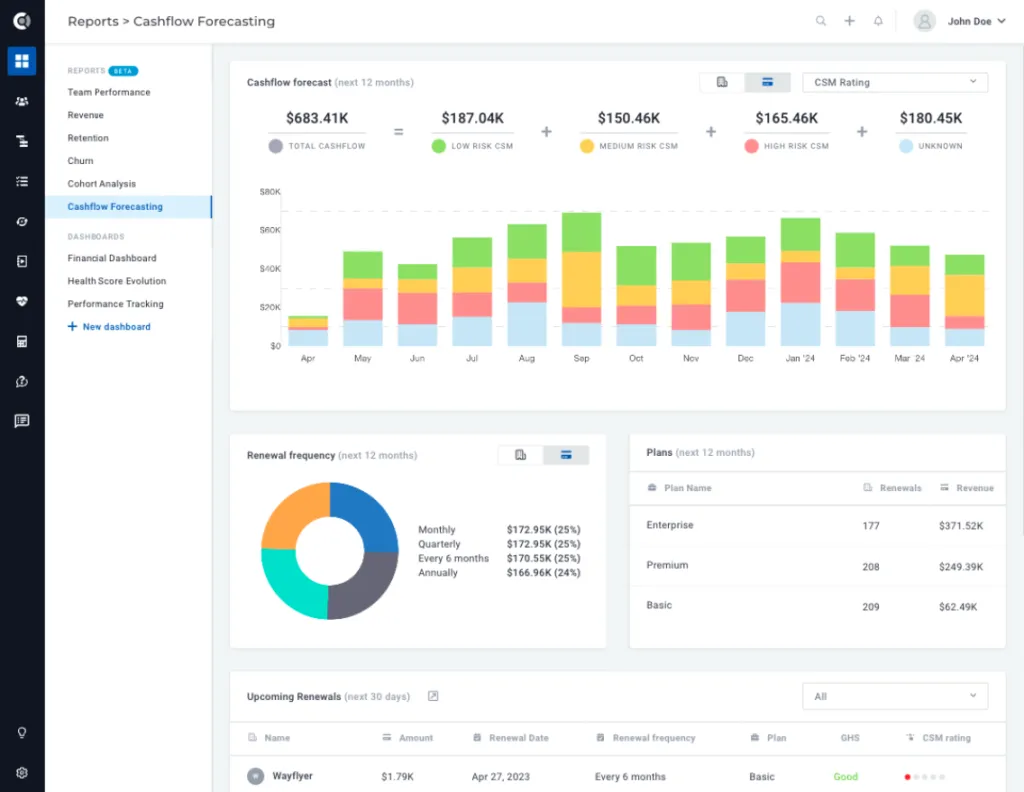The width and height of the screenshot is (1024, 792).
Task: Select the Cohort Analysis report
Action: click(x=102, y=183)
